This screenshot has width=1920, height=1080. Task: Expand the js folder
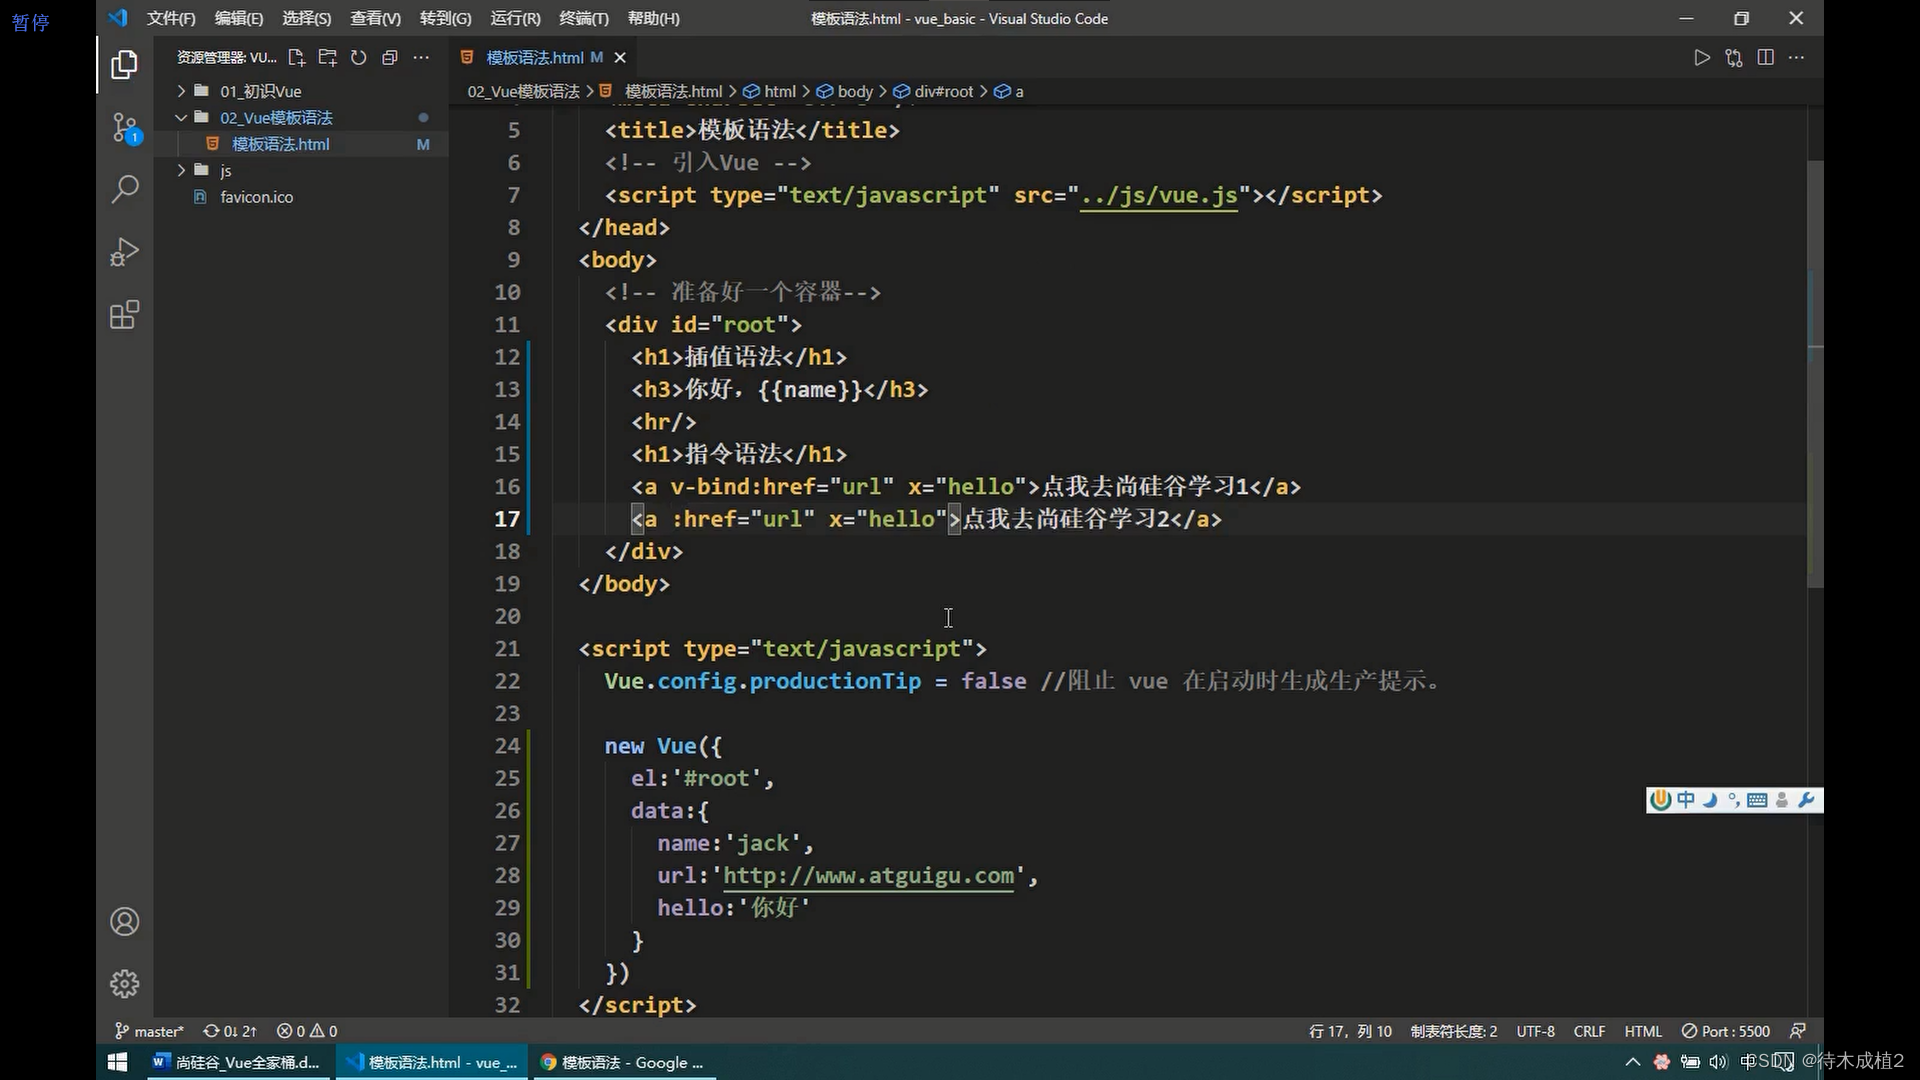[300, 171]
